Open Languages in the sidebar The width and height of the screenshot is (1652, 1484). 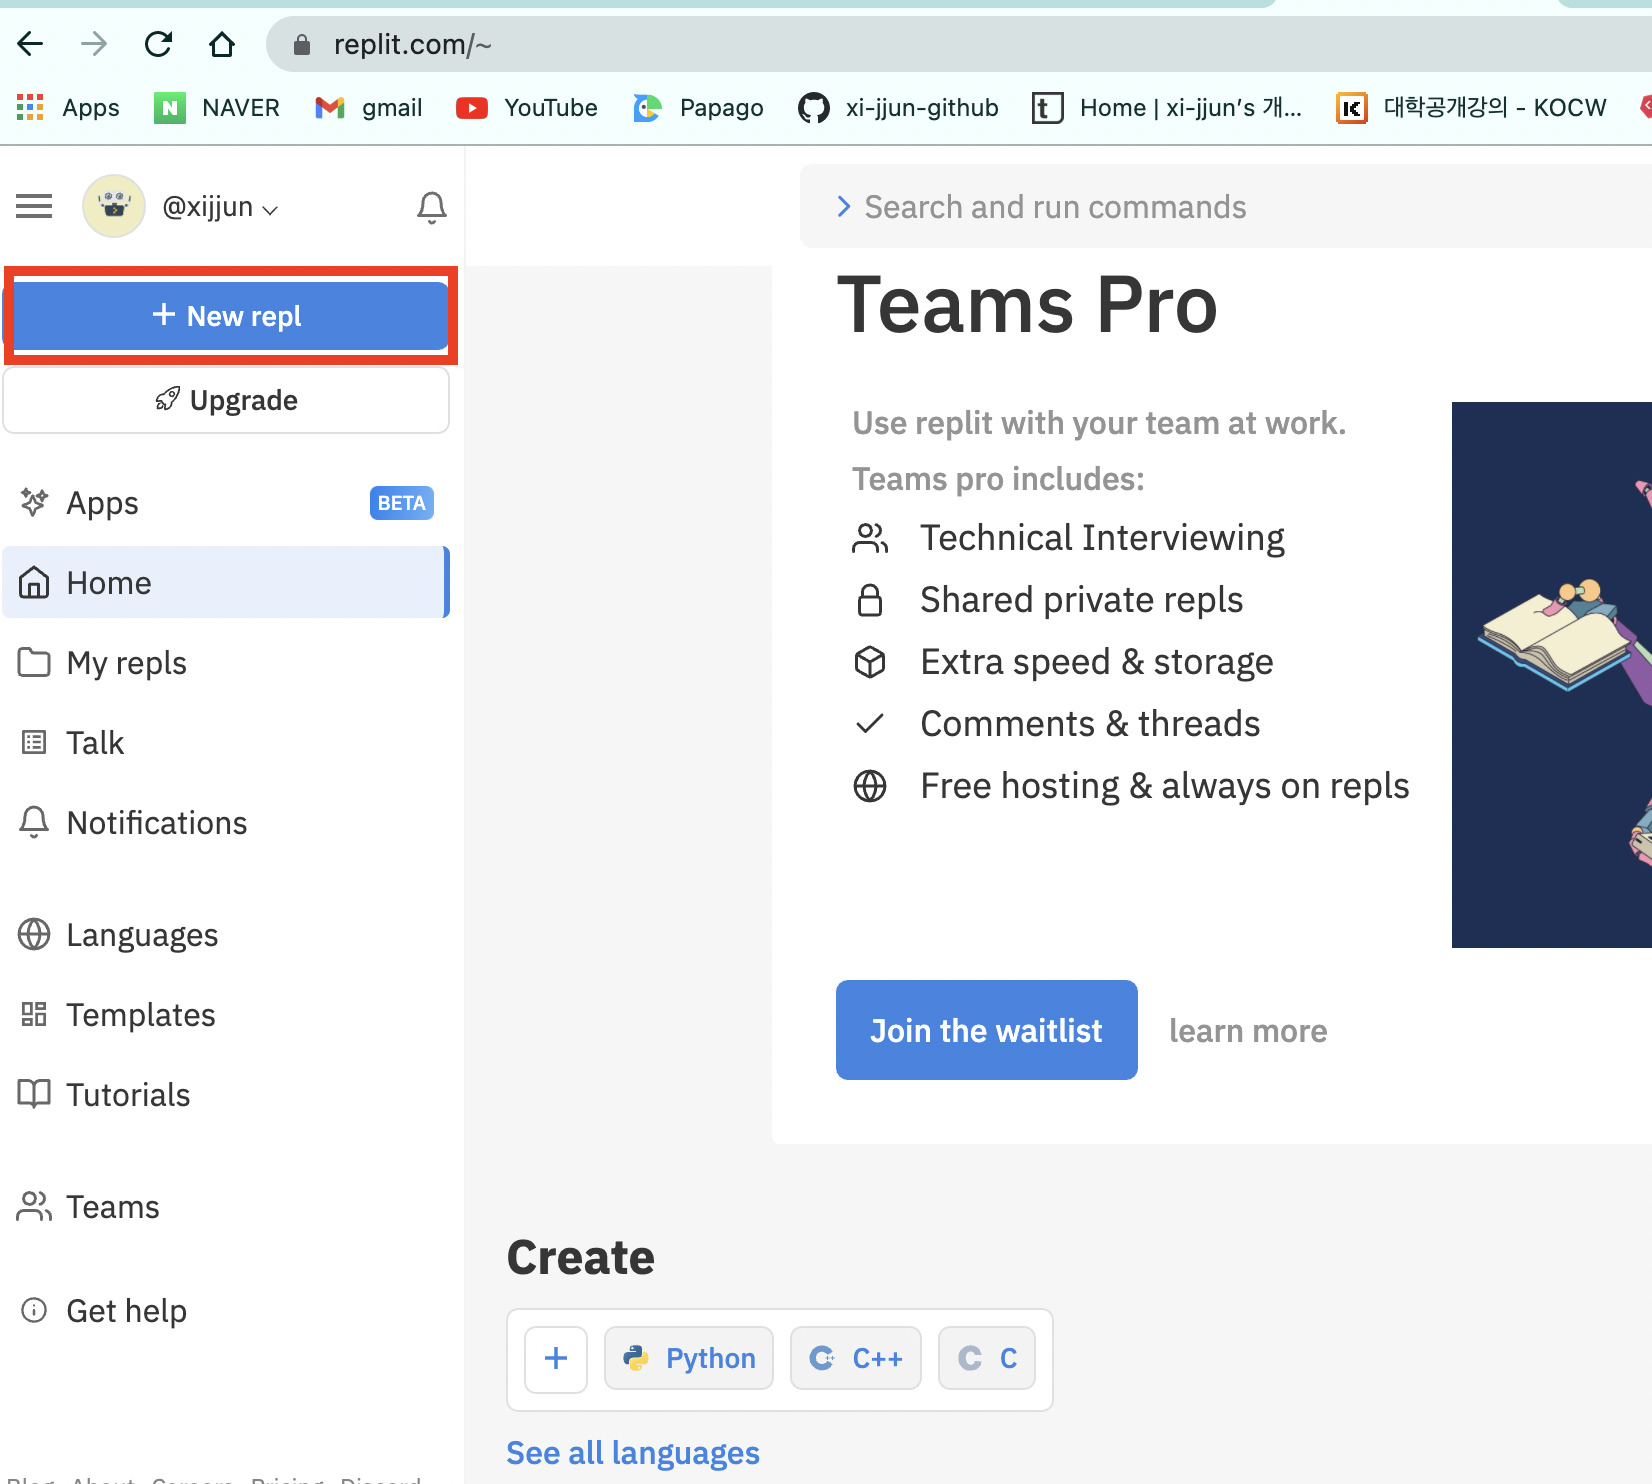coord(226,934)
